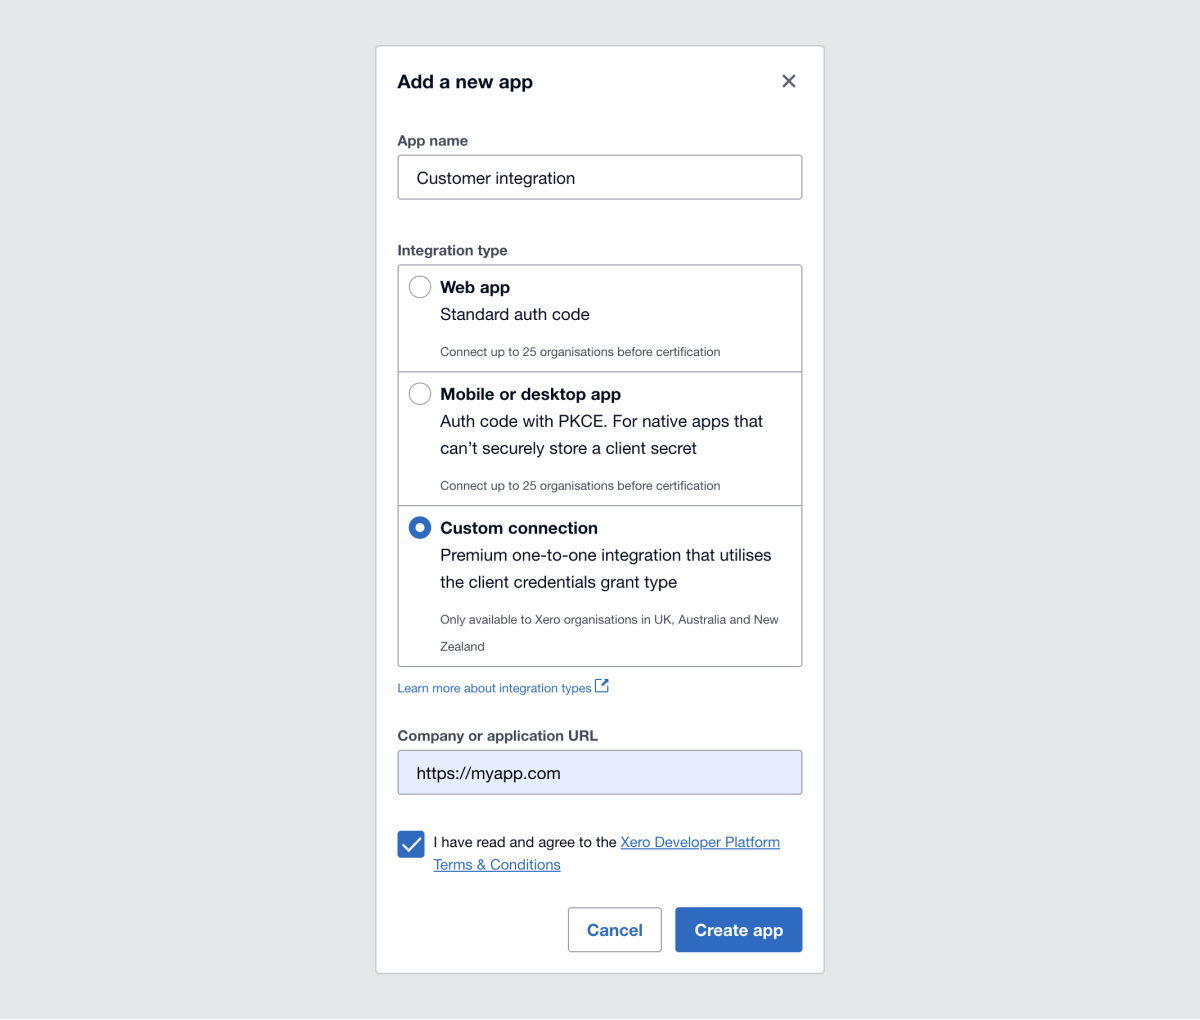Click the Custom connection availability note text
The image size is (1200, 1020).
pos(609,619)
